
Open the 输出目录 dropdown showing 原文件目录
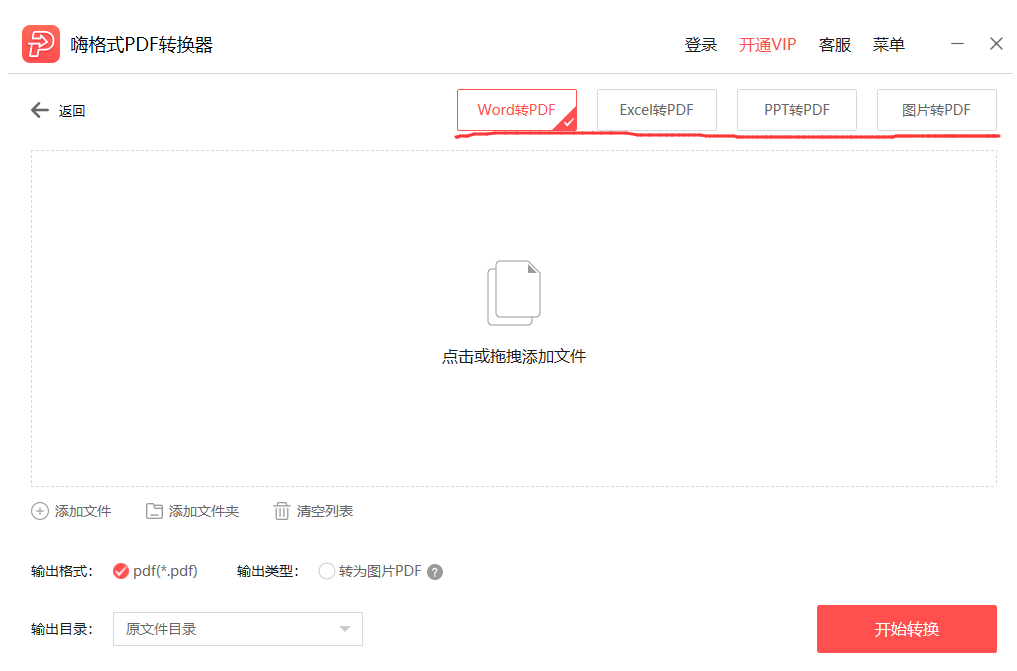pos(237,629)
